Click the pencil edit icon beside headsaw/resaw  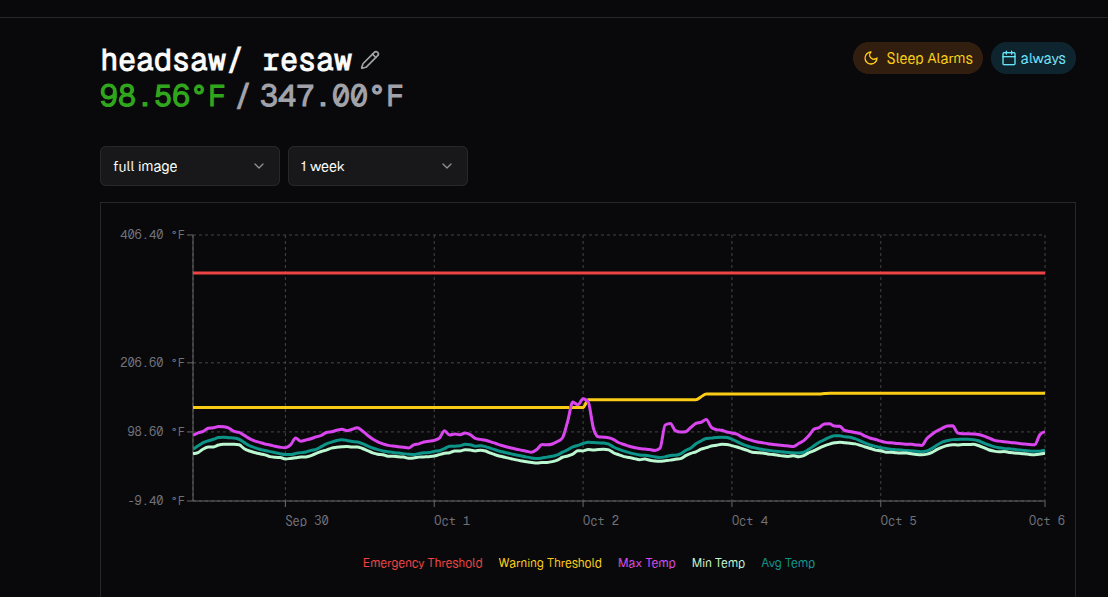coord(370,60)
